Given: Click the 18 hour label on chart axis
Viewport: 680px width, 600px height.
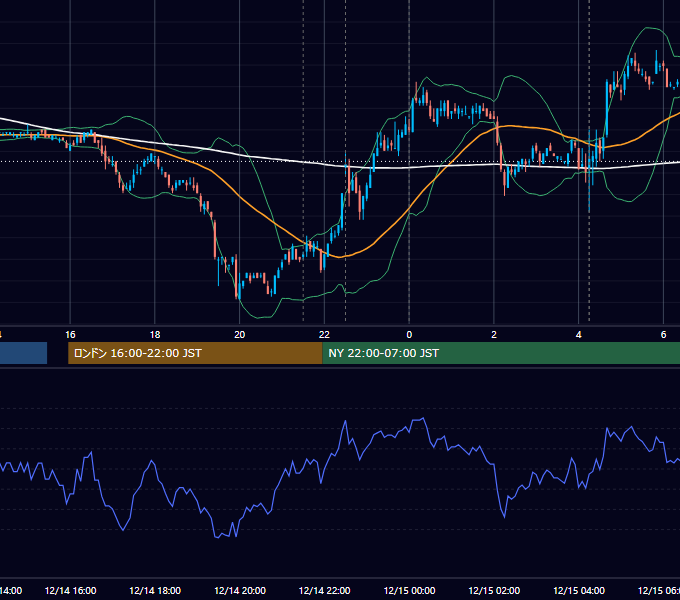Looking at the screenshot, I should click(x=155, y=335).
